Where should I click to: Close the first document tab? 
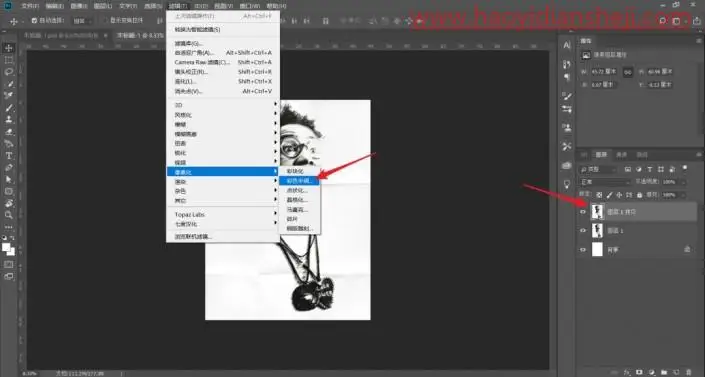tap(106, 35)
